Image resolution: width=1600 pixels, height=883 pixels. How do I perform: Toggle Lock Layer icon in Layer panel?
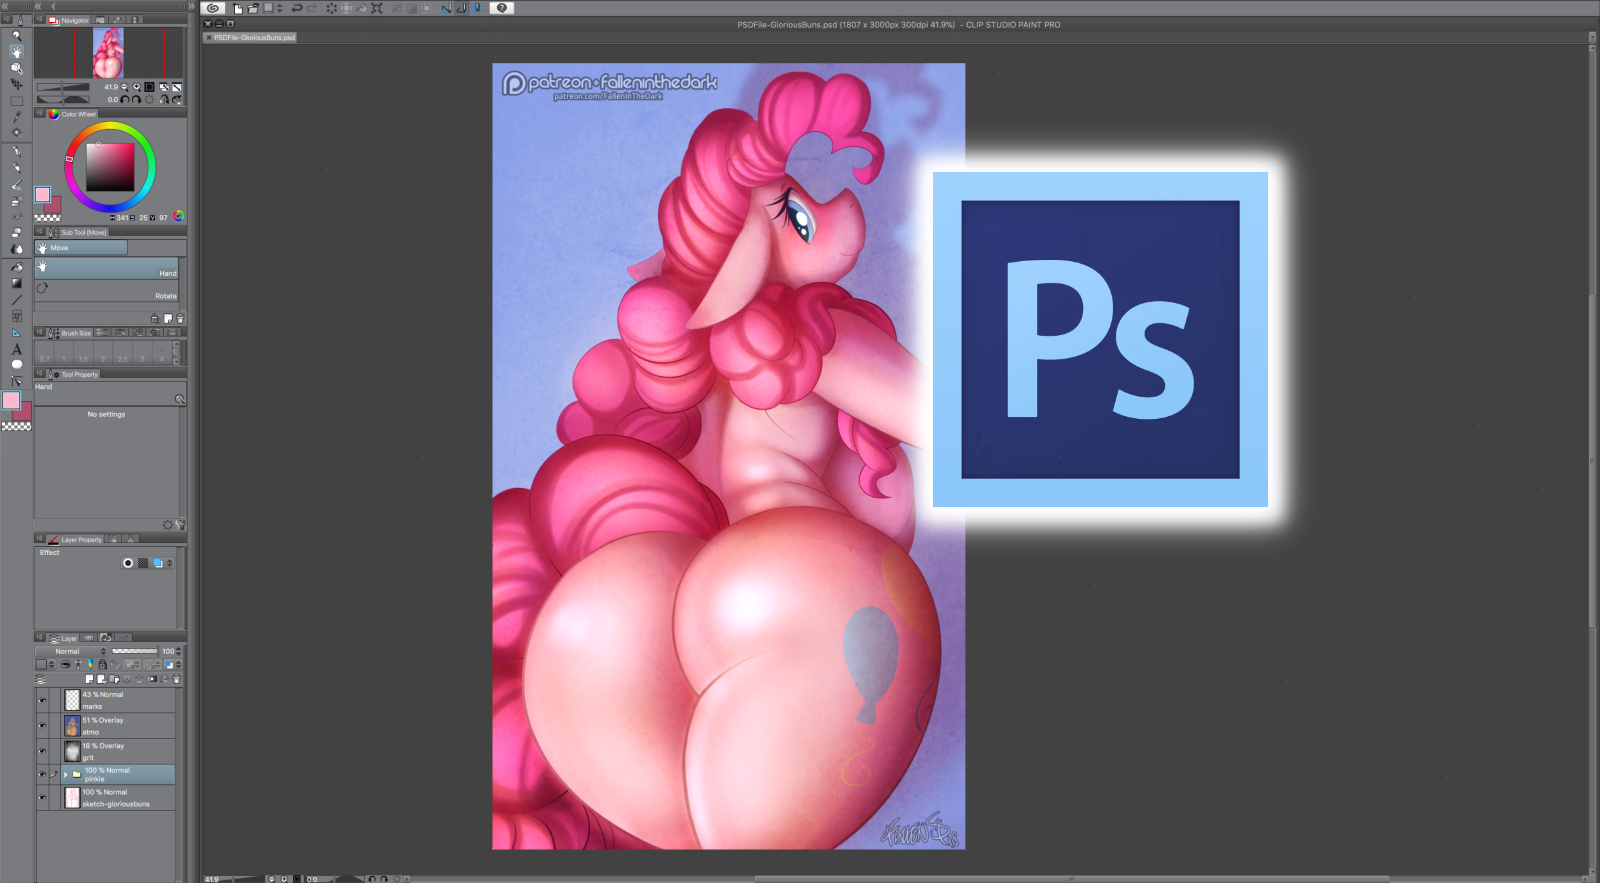[x=102, y=664]
